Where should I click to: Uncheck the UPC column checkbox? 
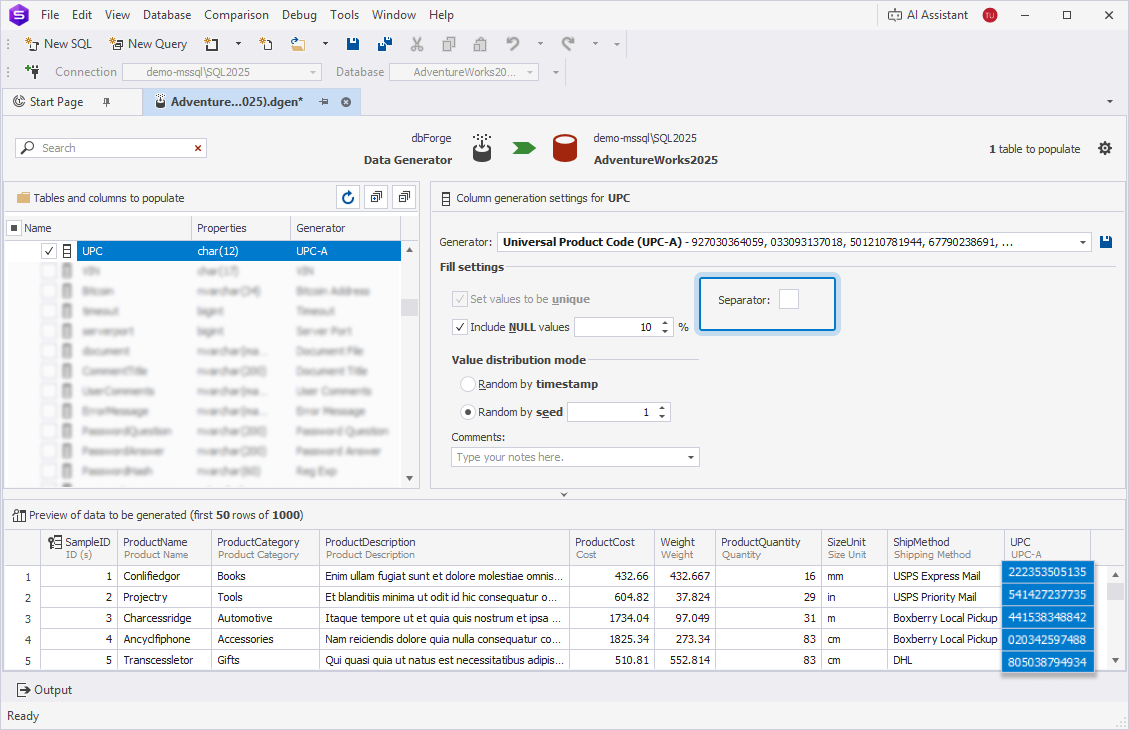click(x=49, y=251)
